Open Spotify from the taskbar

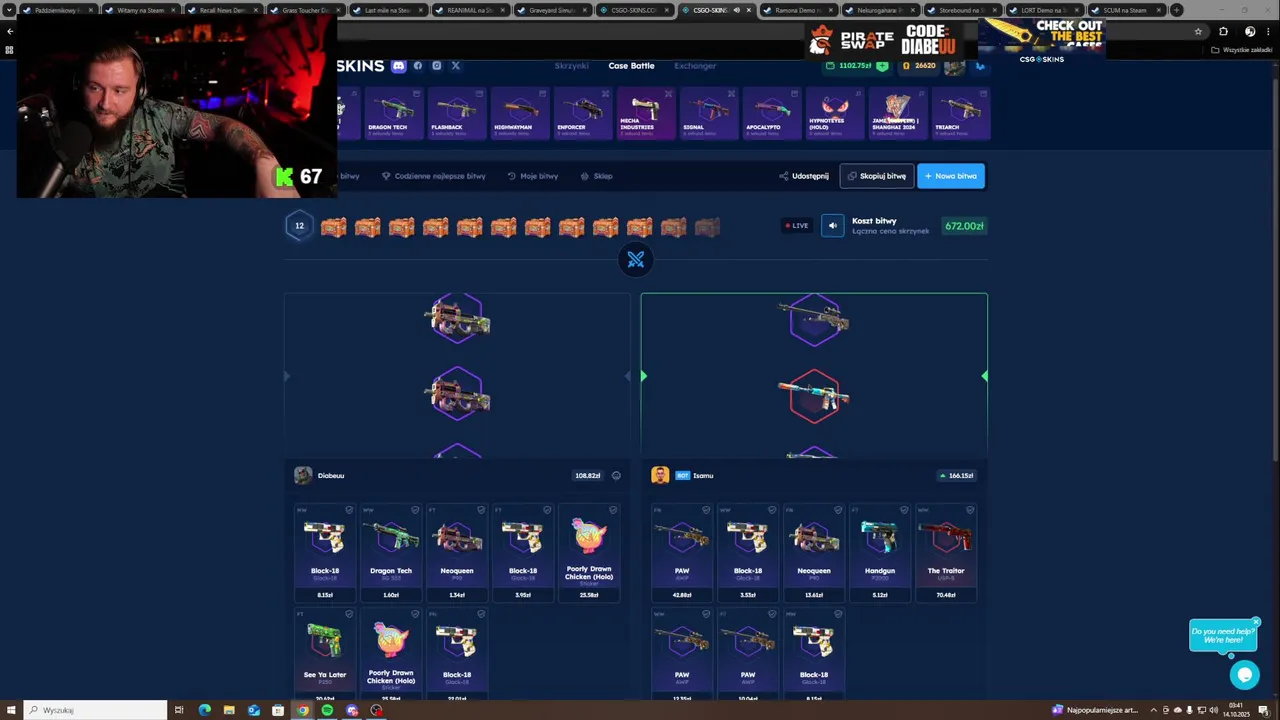[x=327, y=710]
